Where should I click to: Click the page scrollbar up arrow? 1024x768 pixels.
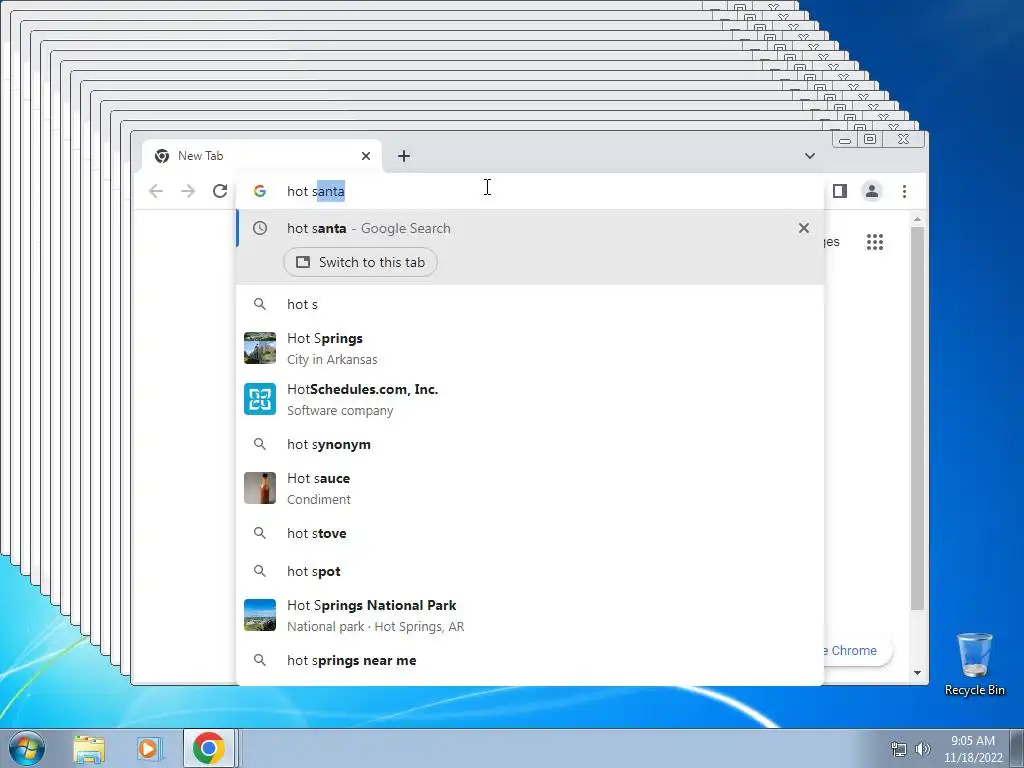click(918, 219)
